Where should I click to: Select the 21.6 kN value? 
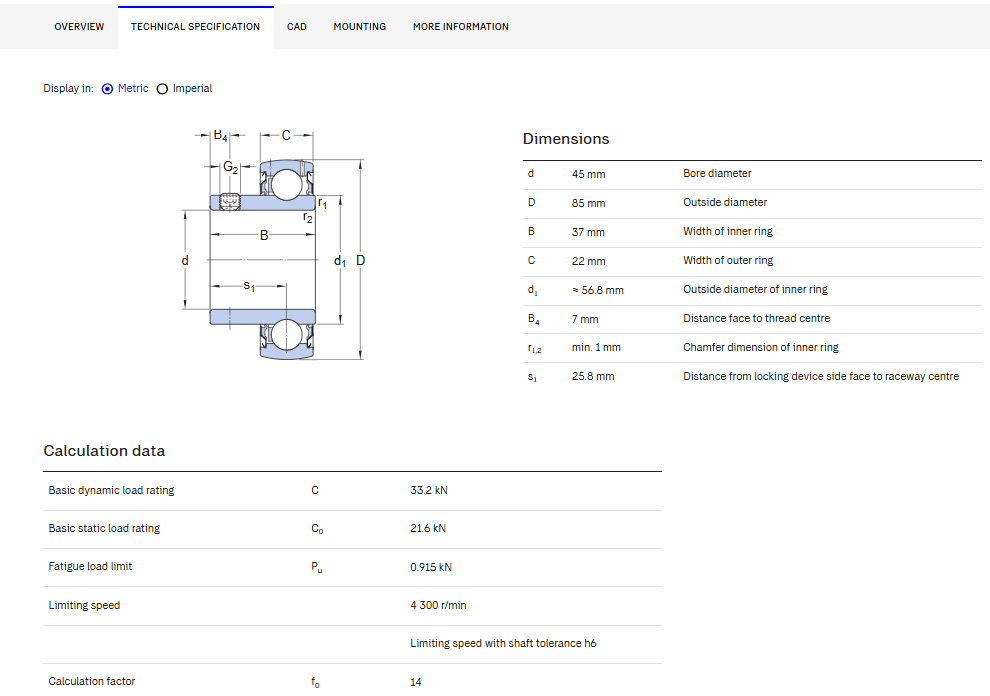click(x=428, y=528)
